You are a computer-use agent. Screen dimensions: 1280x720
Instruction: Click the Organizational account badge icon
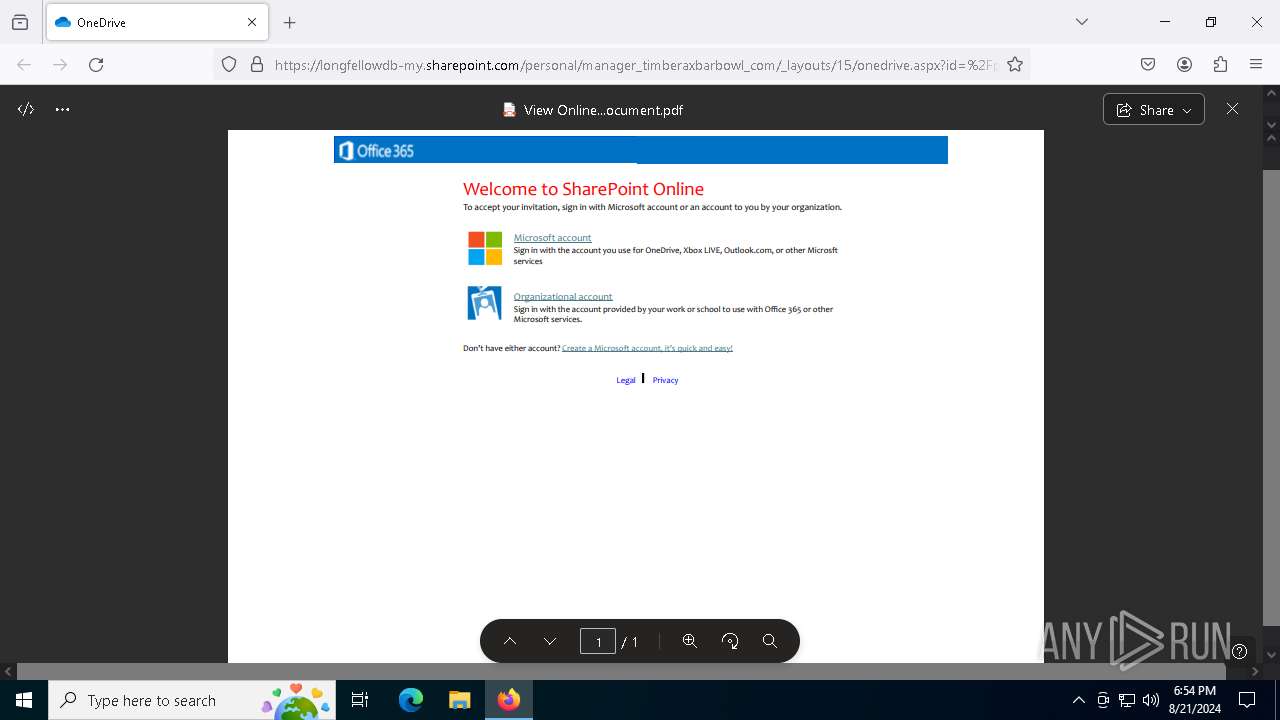(x=485, y=303)
